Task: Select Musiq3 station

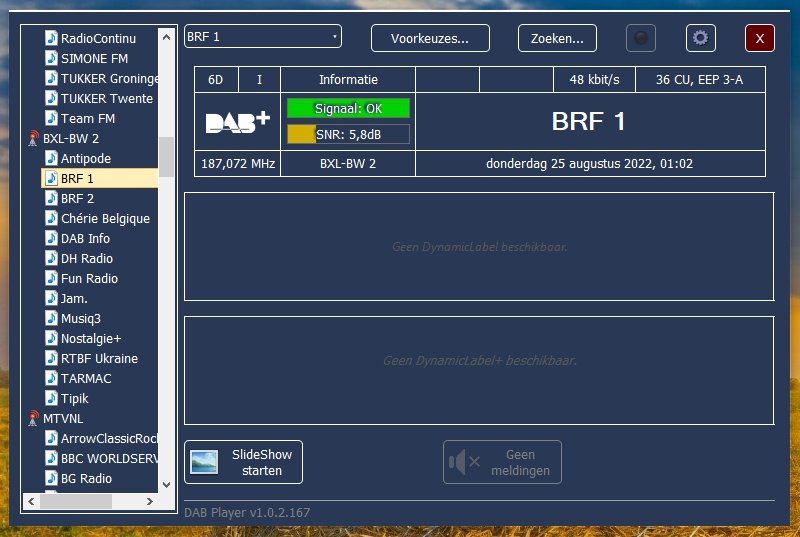Action: click(81, 319)
